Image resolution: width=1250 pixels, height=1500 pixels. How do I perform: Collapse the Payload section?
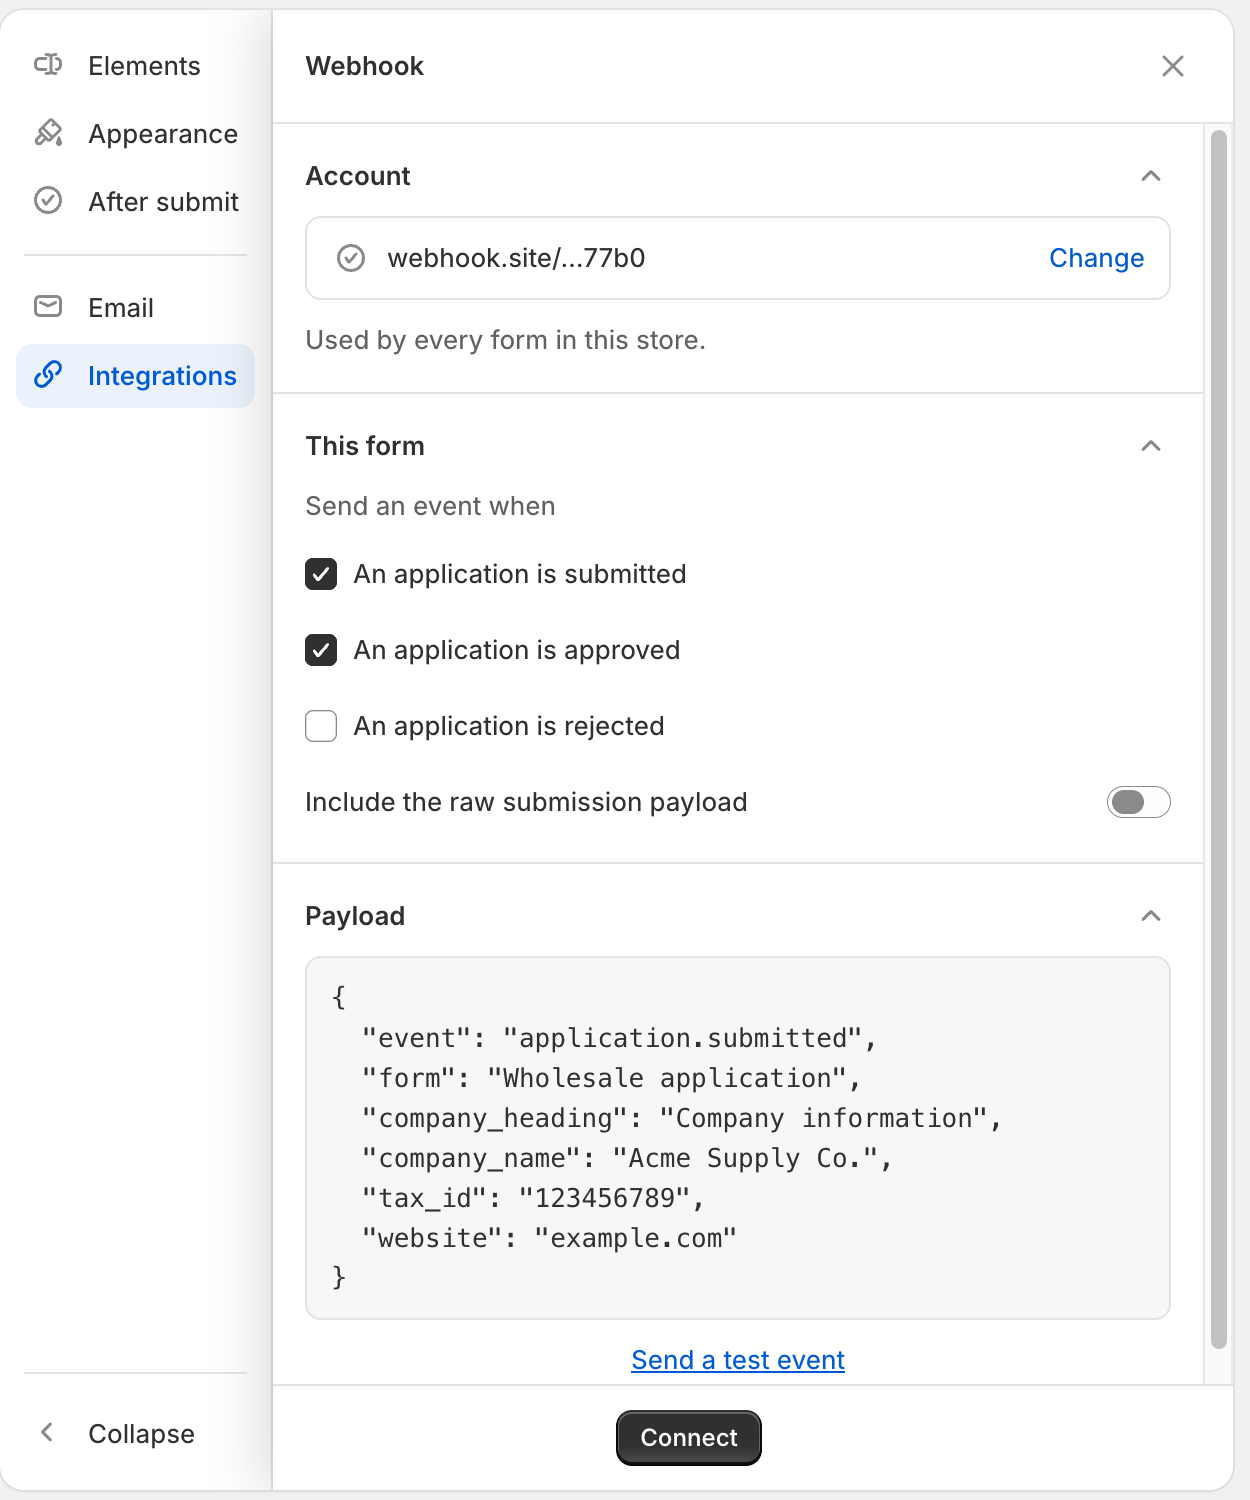click(x=1151, y=916)
